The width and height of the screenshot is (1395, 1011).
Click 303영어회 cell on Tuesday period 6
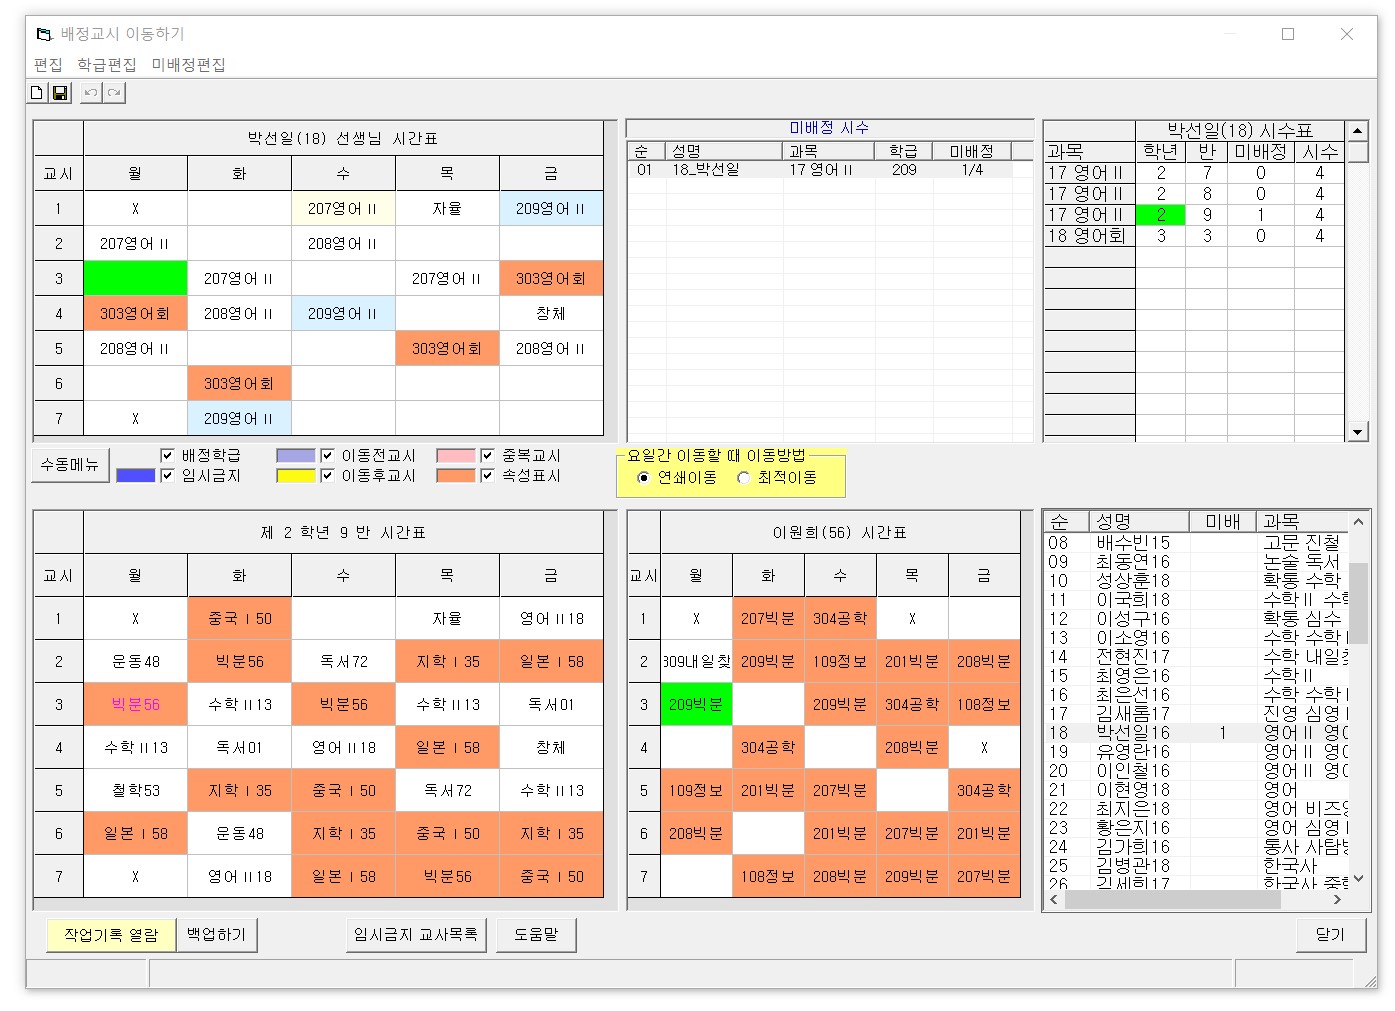[x=239, y=383]
